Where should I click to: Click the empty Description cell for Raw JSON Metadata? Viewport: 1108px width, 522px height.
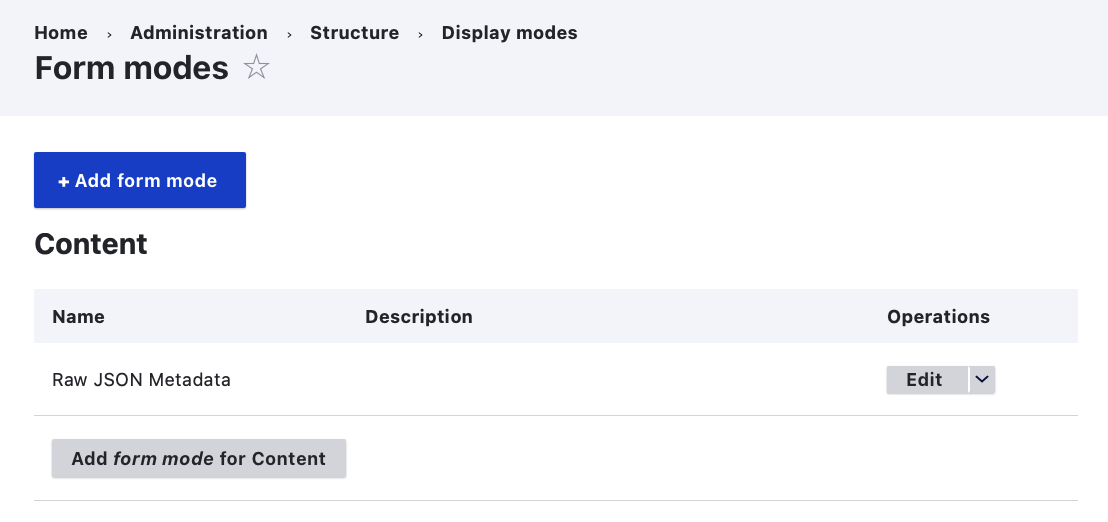click(x=600, y=380)
